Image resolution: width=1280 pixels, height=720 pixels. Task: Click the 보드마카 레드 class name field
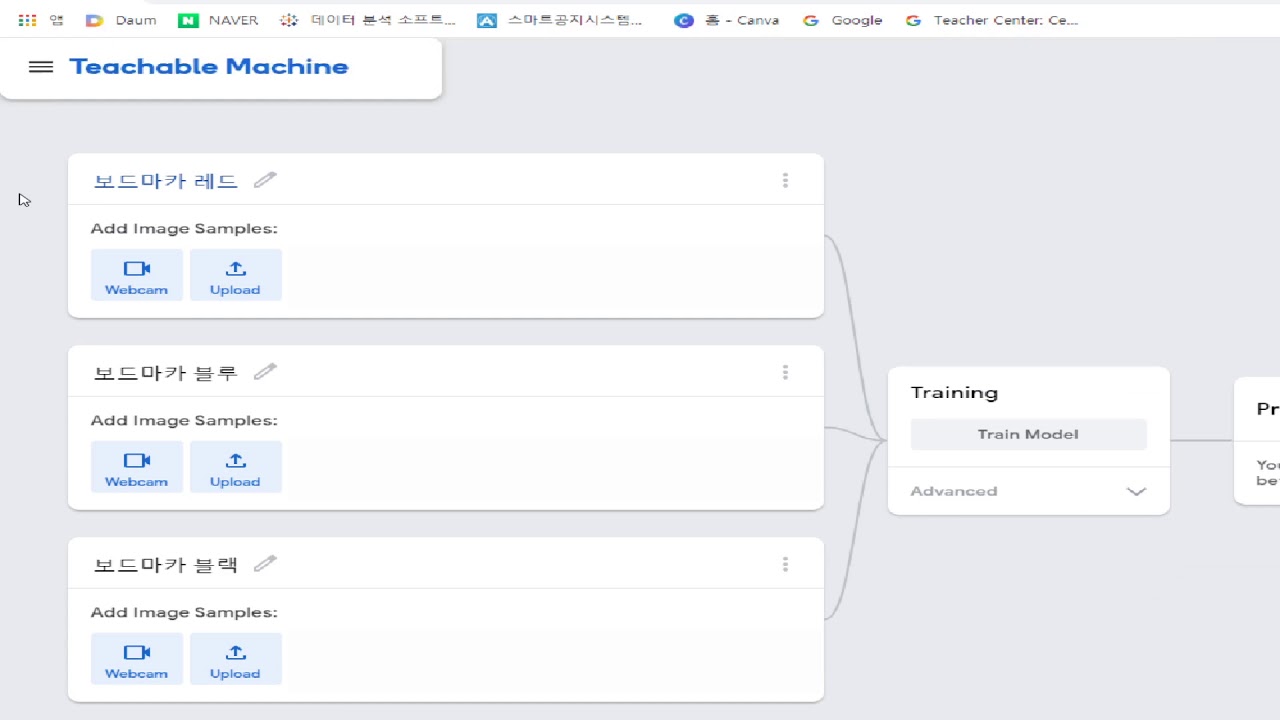pos(166,181)
